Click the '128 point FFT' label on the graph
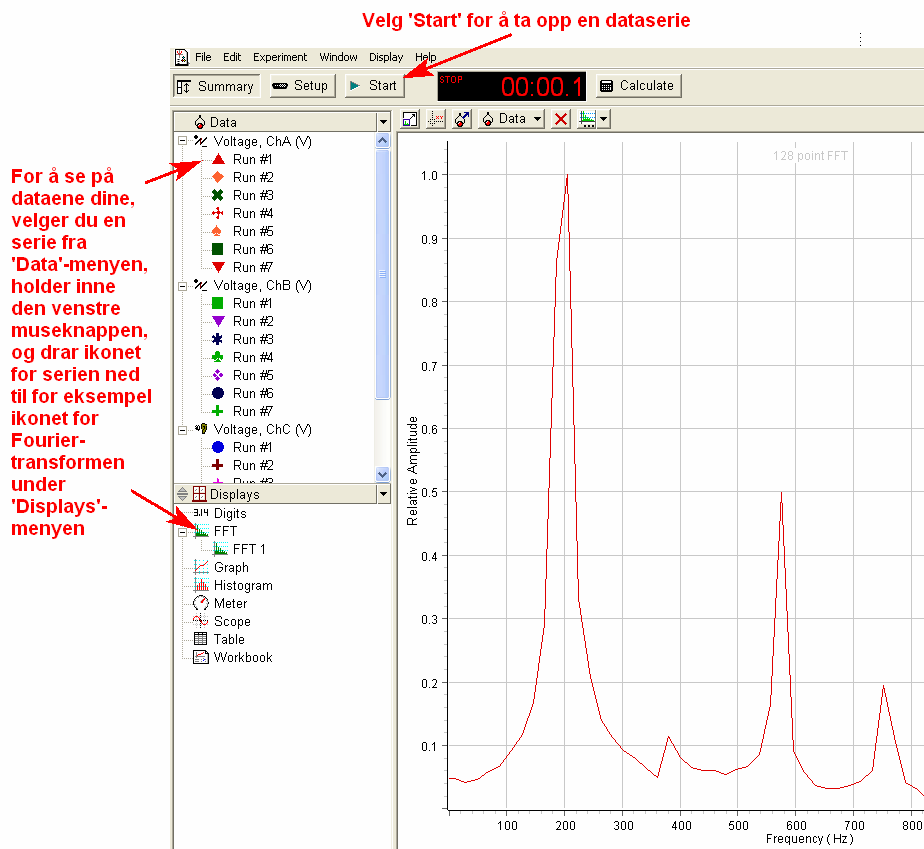The height and width of the screenshot is (849, 924). point(810,156)
